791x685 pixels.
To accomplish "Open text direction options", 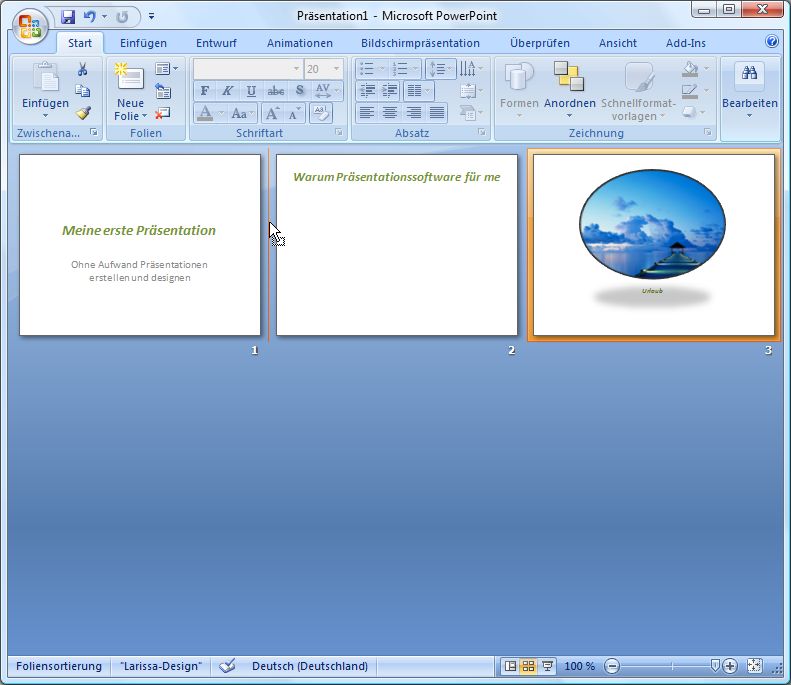I will click(x=471, y=69).
